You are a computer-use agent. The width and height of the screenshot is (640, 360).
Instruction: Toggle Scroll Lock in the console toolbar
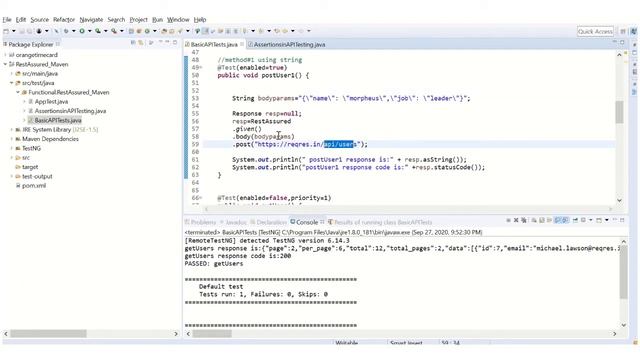(x=542, y=220)
